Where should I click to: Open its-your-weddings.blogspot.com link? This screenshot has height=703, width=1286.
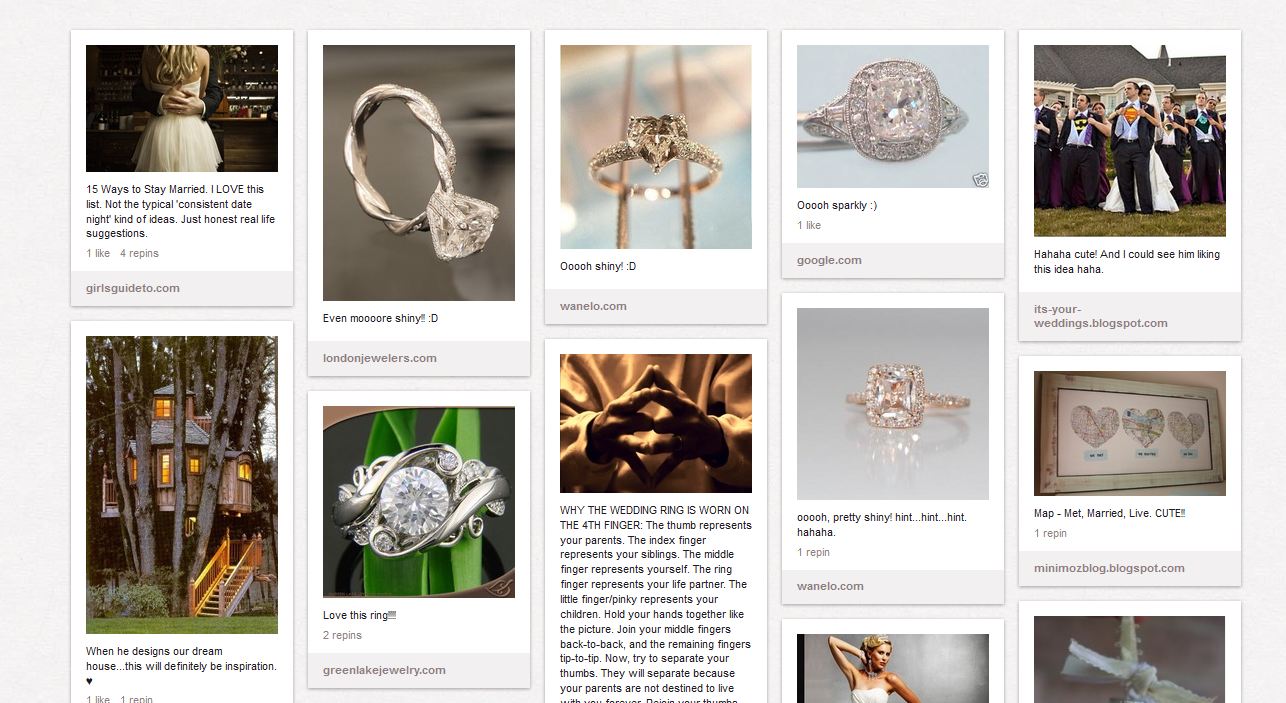click(1101, 316)
